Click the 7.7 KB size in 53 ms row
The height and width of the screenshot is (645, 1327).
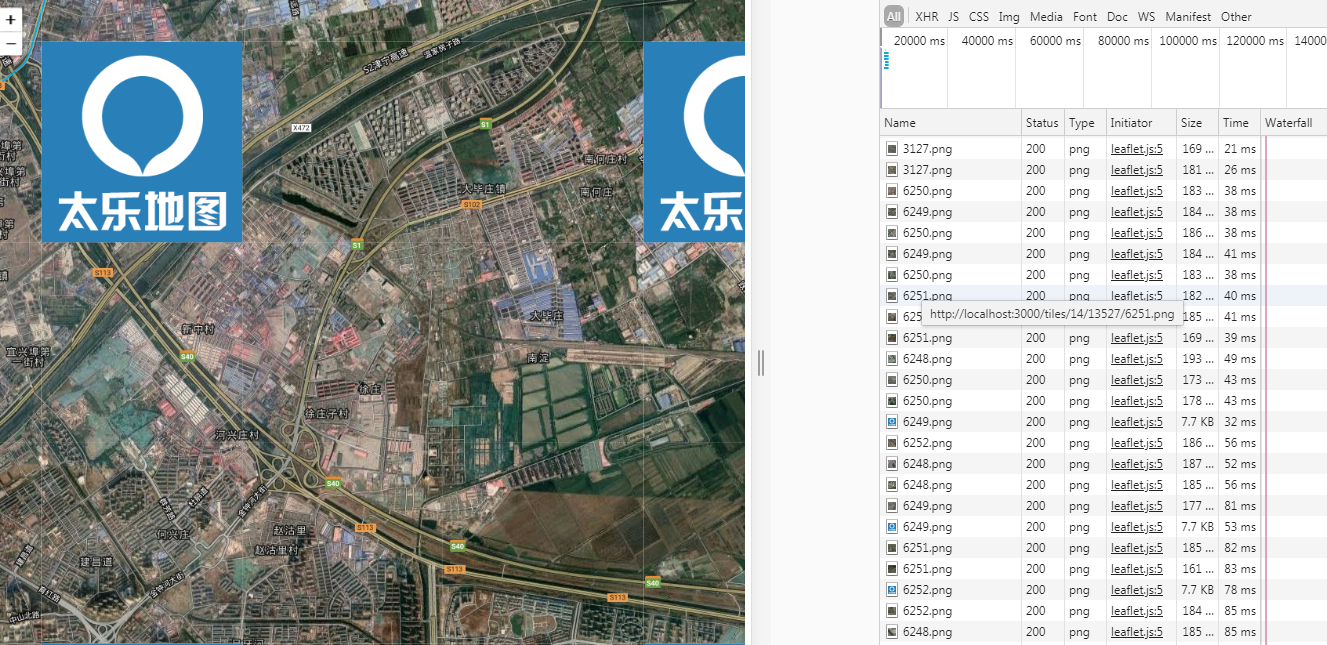1197,527
